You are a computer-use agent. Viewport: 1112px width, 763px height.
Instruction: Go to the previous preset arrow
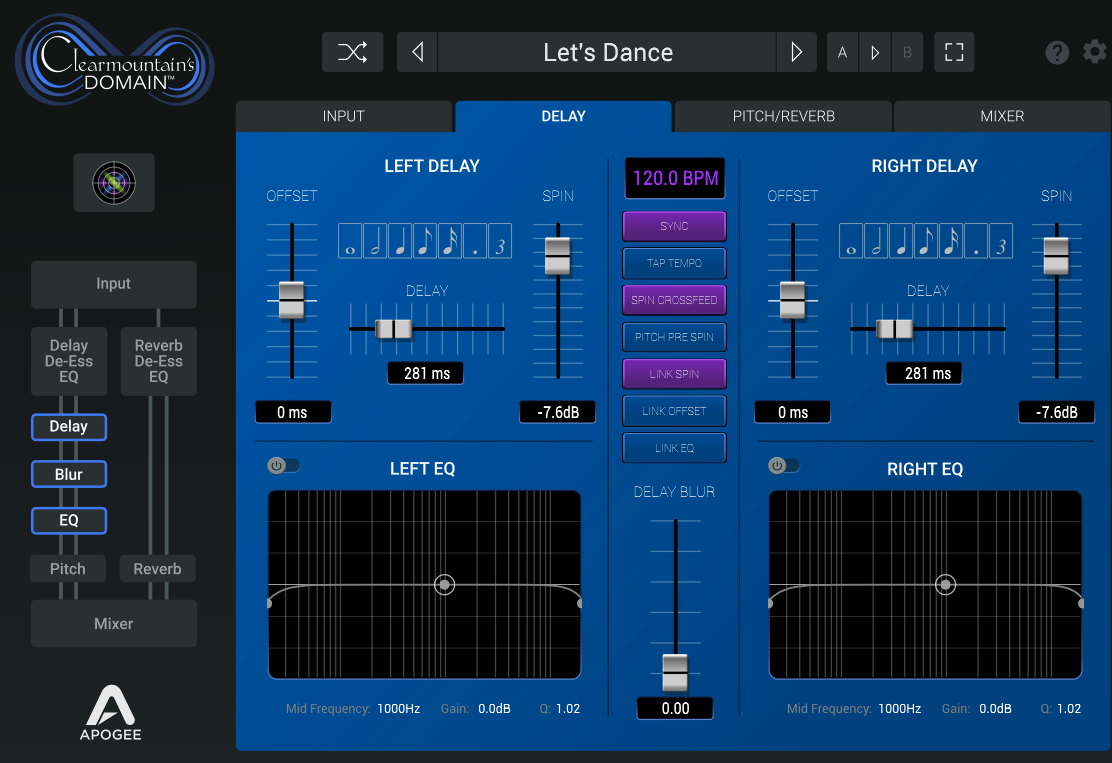tap(418, 52)
